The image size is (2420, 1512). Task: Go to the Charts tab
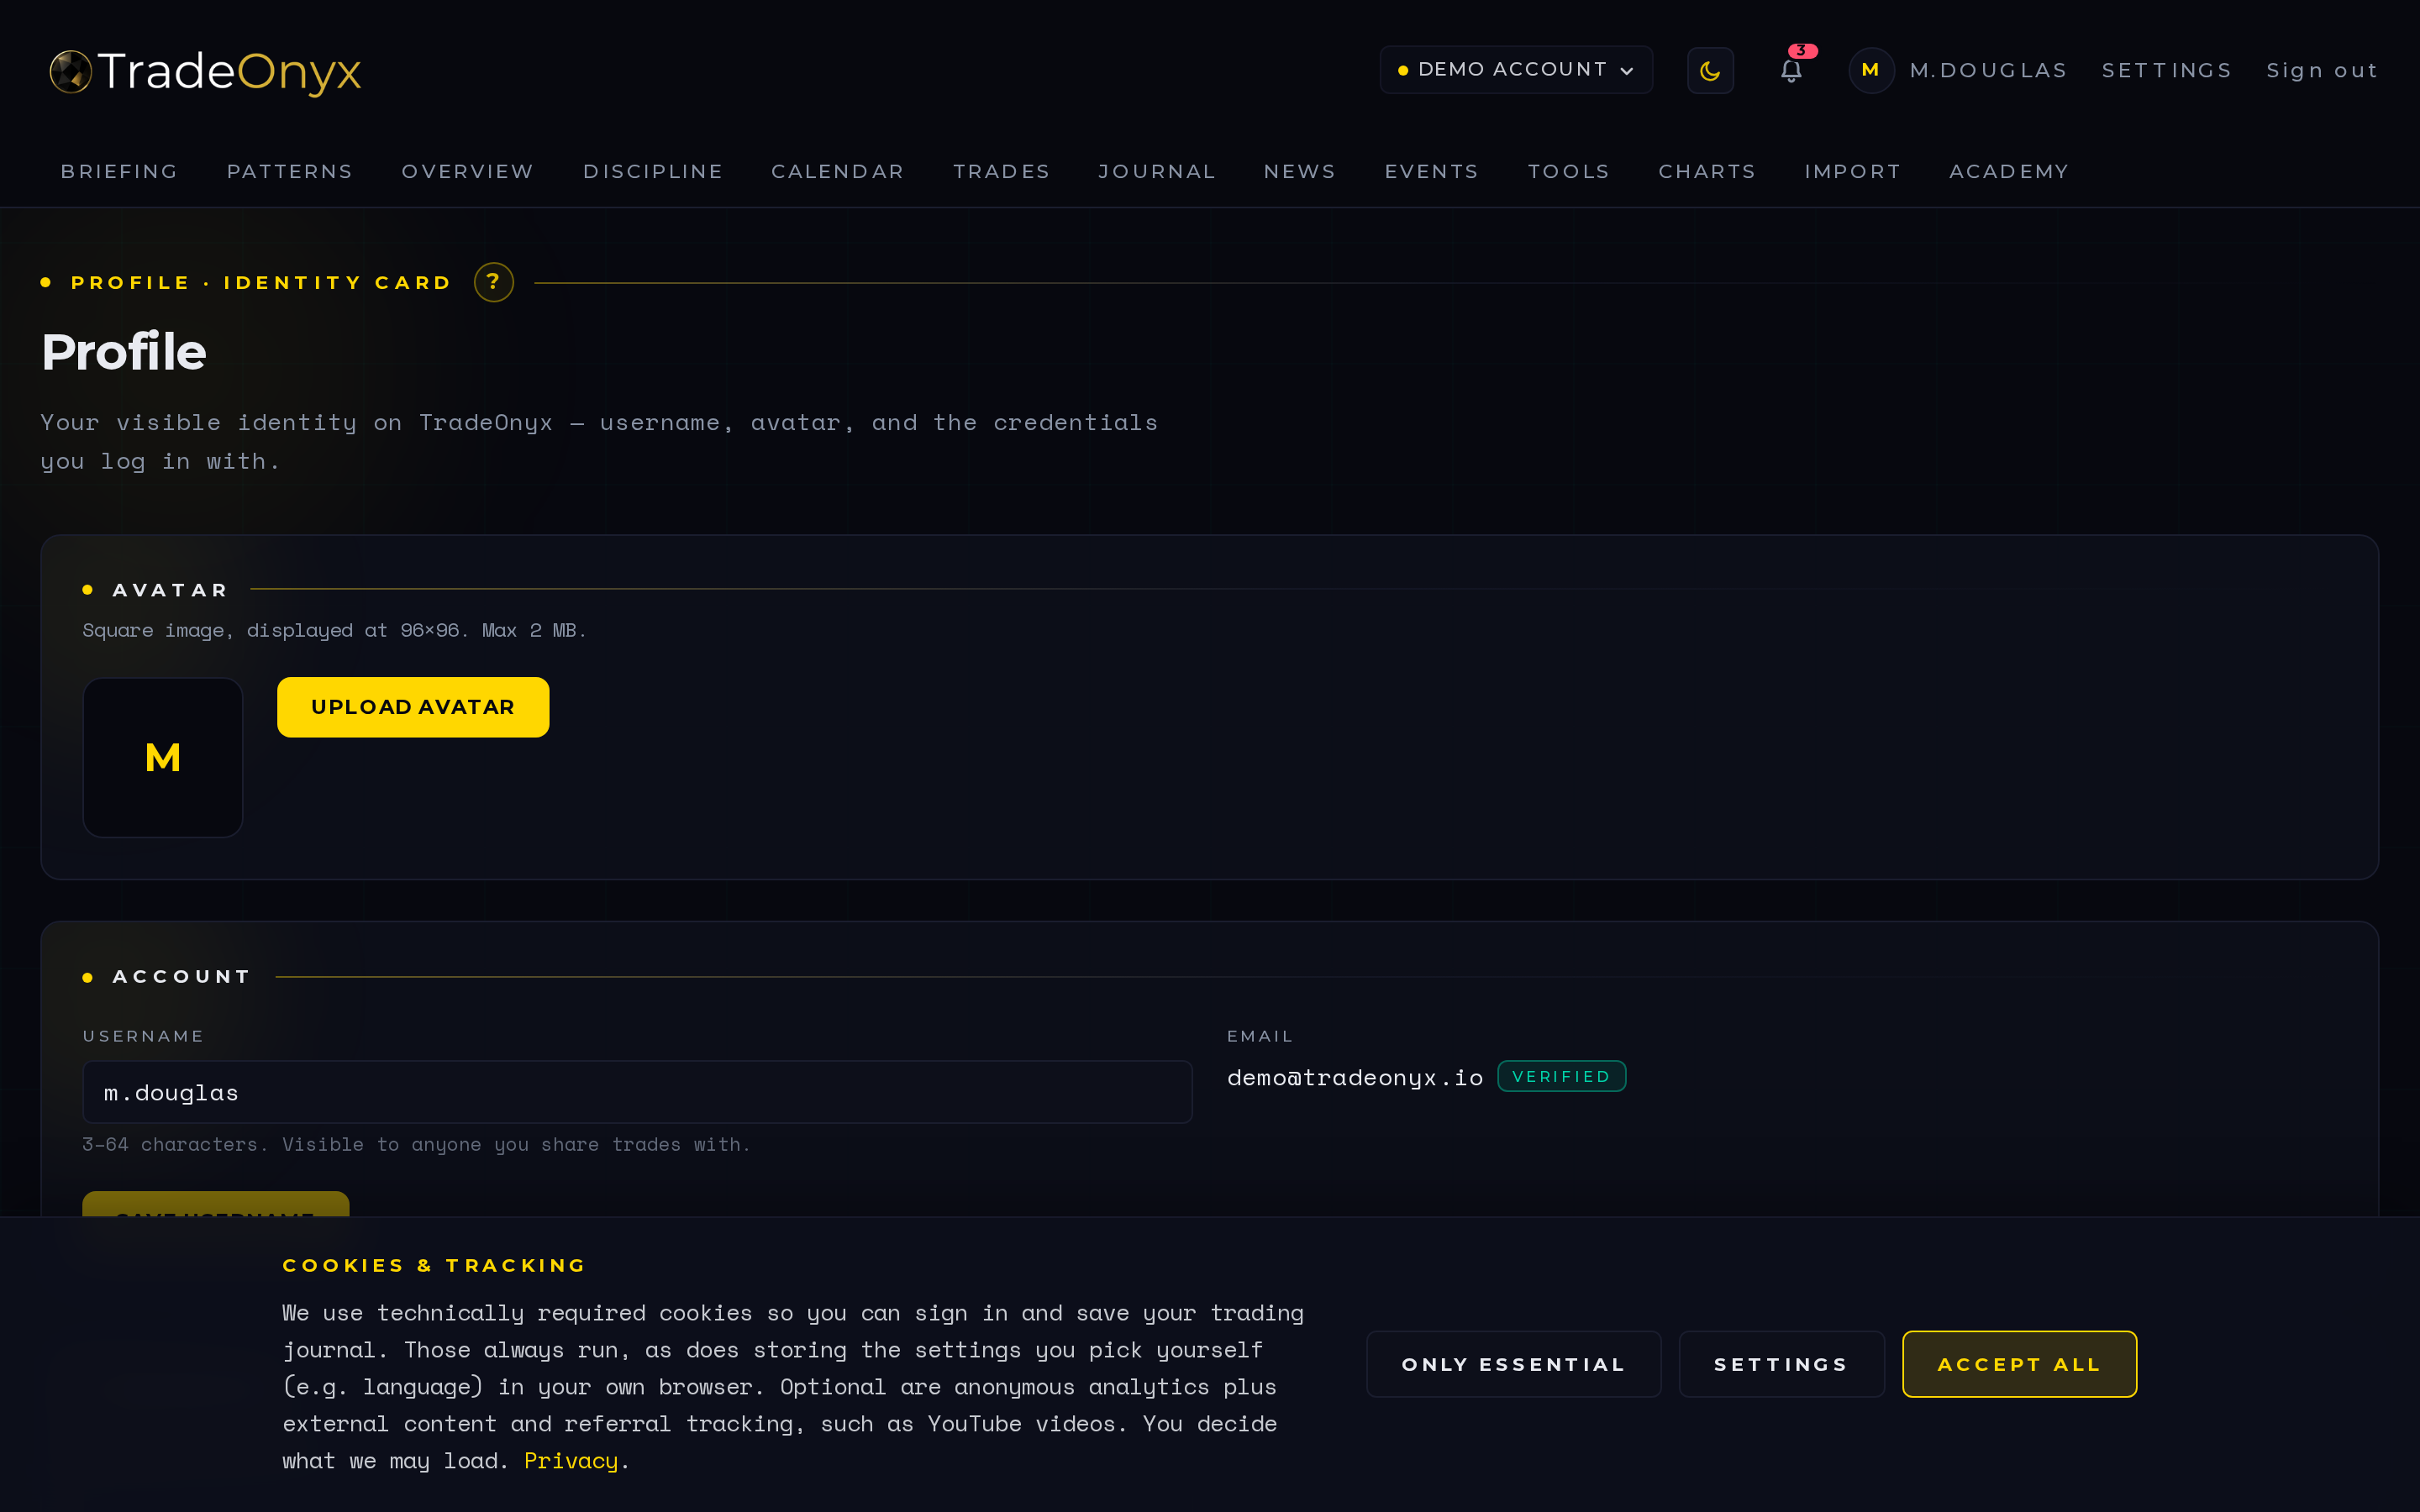1707,172
